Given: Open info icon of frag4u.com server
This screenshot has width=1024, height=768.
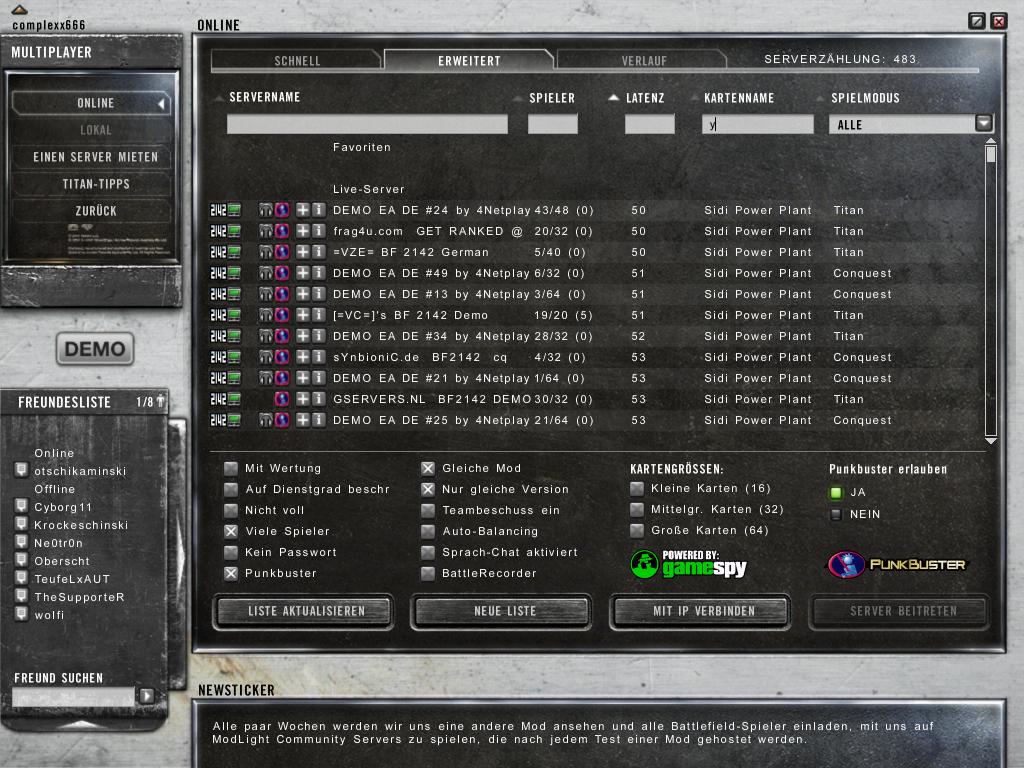Looking at the screenshot, I should pyautogui.click(x=319, y=231).
